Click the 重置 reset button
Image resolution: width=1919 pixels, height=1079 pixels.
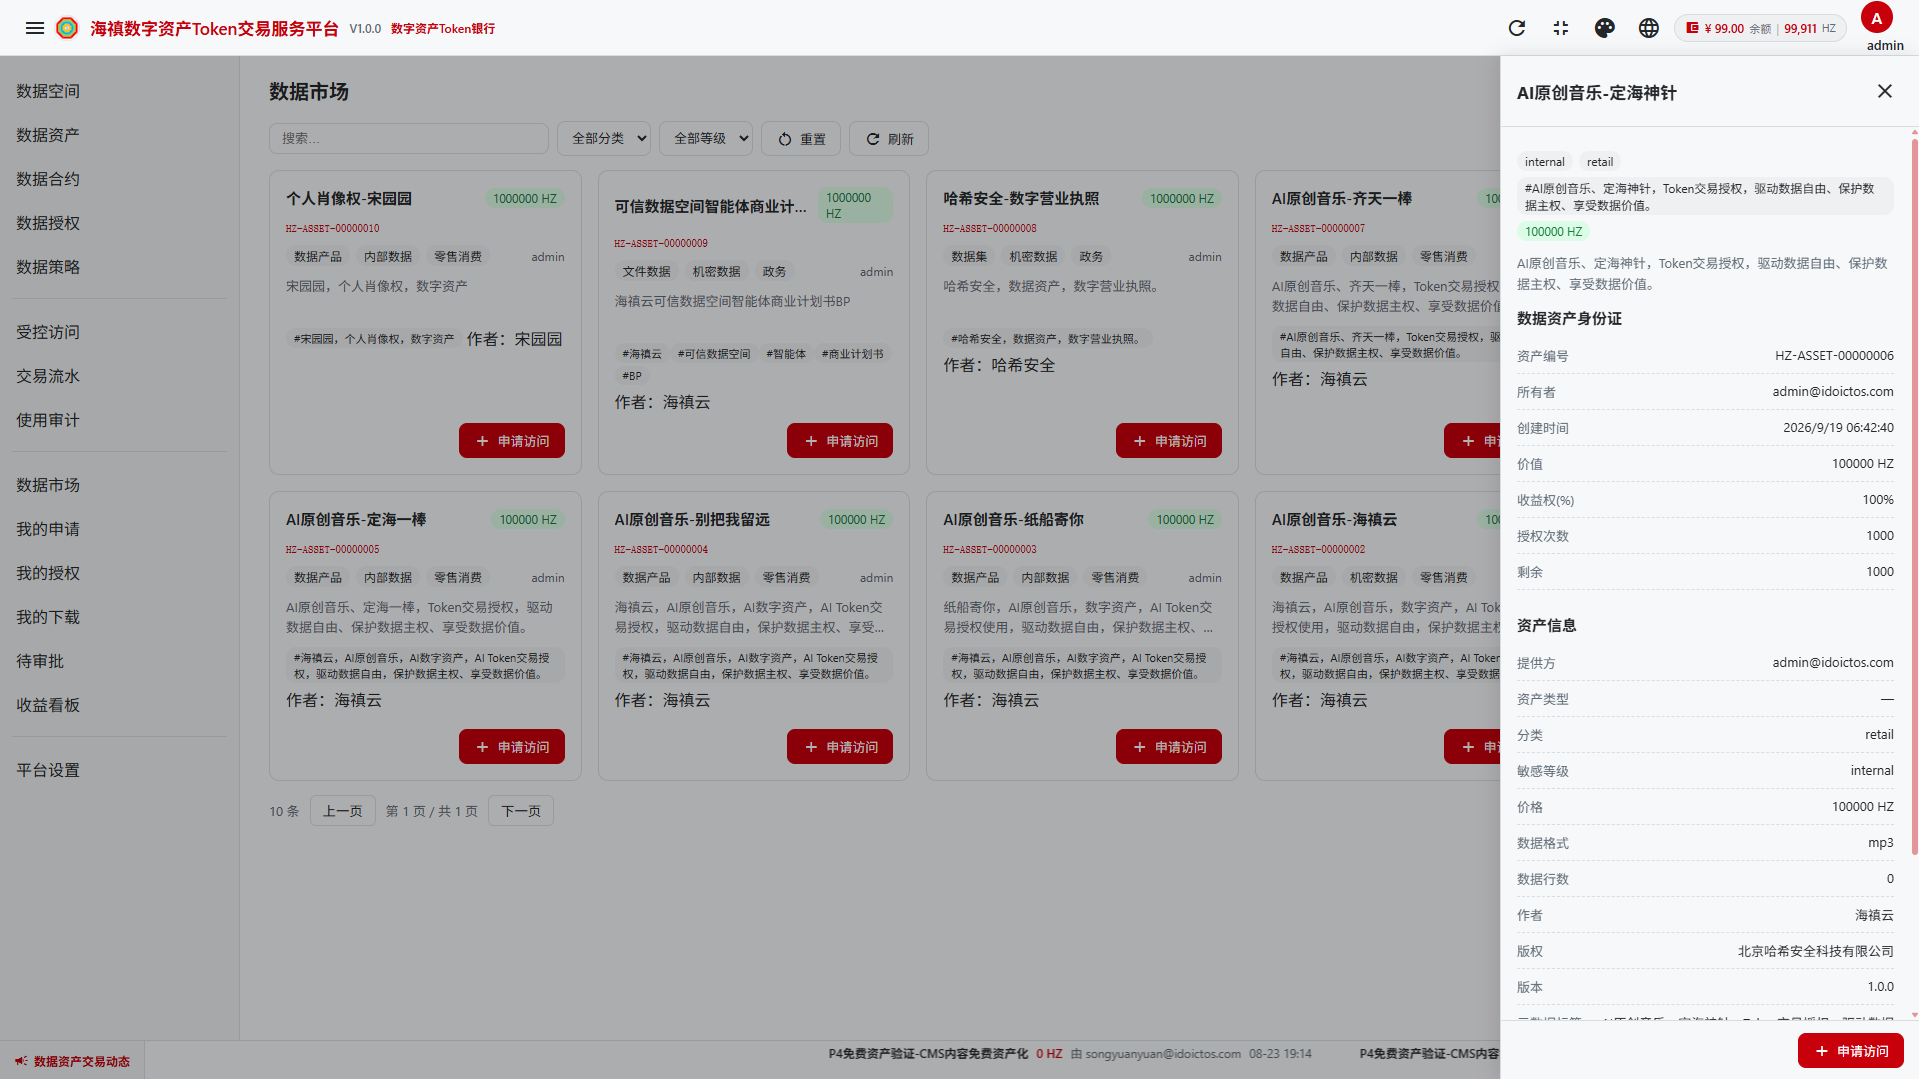tap(802, 139)
